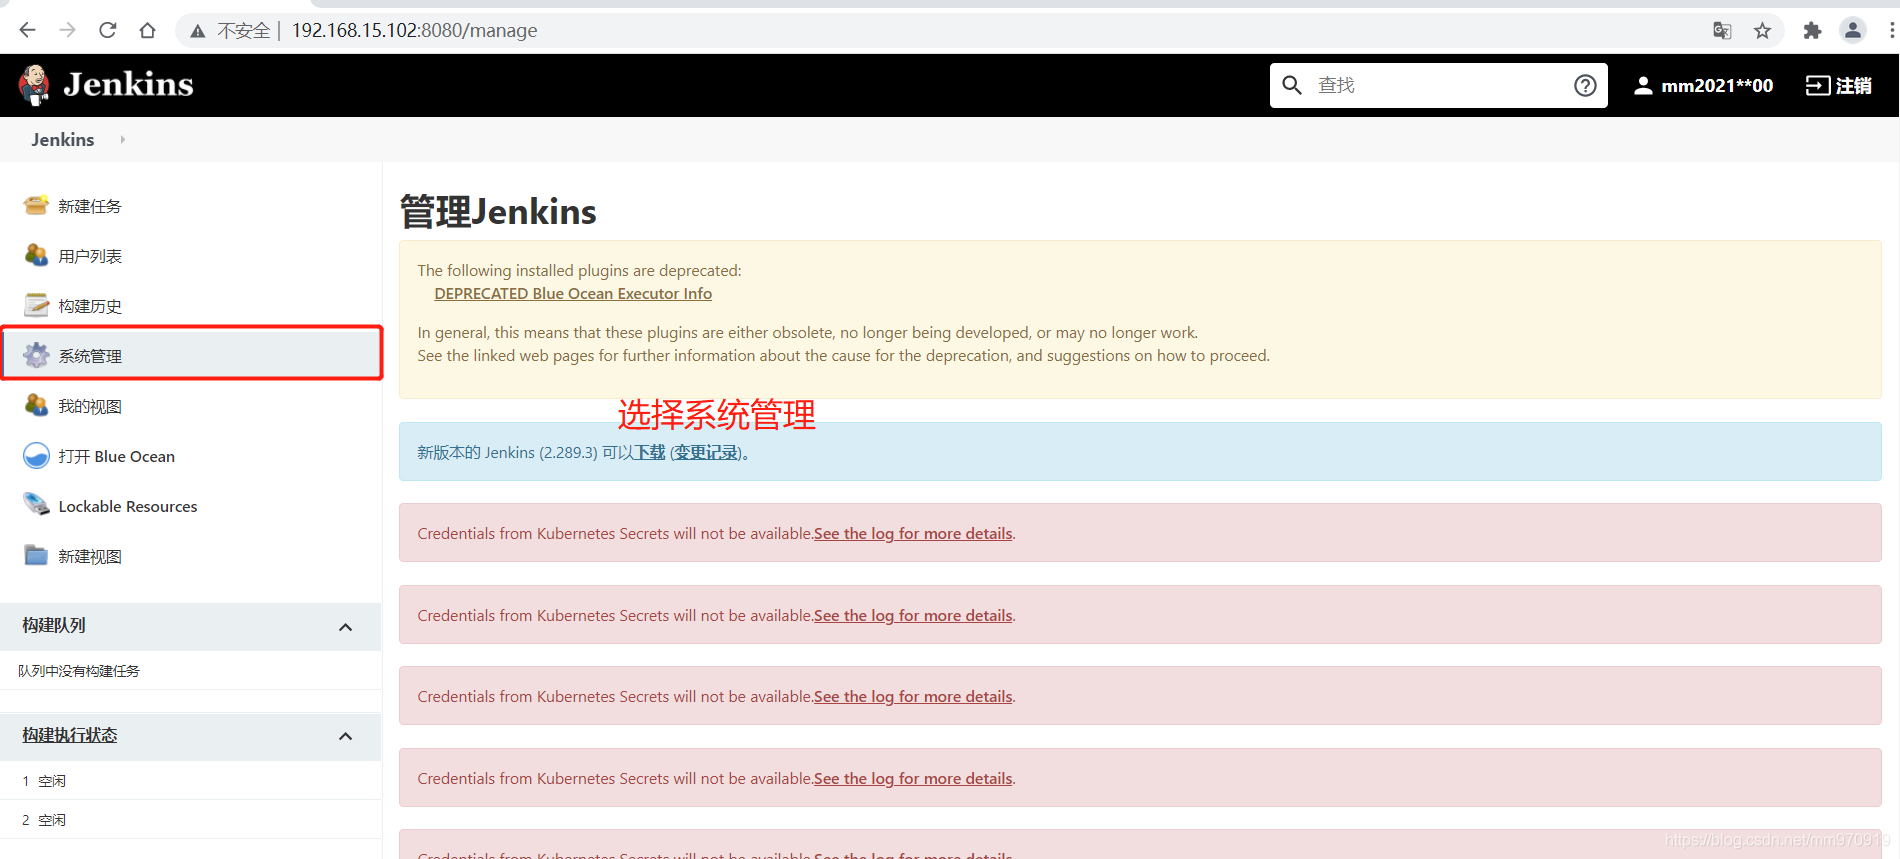Open 新建任务 in the sidebar
1900x859 pixels.
pyautogui.click(x=90, y=206)
